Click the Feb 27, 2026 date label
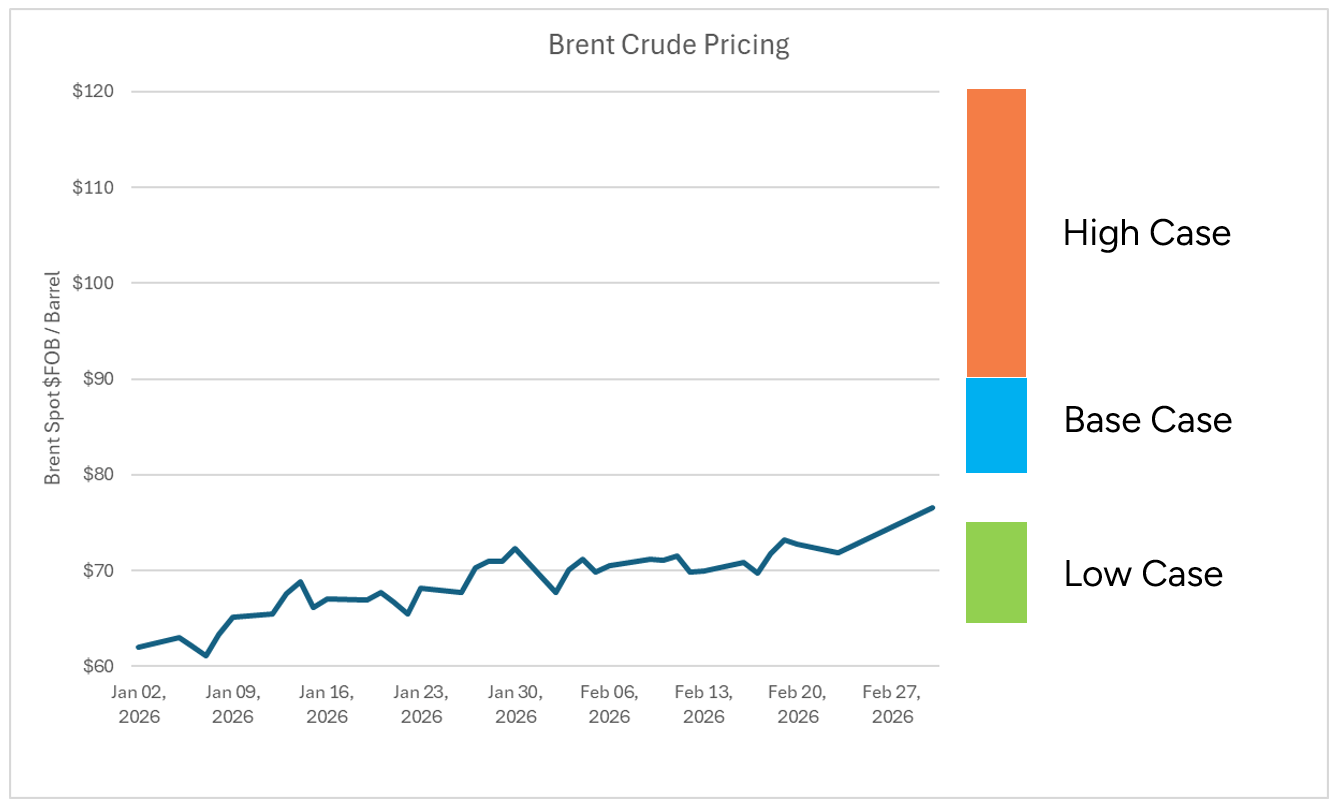This screenshot has height=805, width=1335. pyautogui.click(x=892, y=704)
